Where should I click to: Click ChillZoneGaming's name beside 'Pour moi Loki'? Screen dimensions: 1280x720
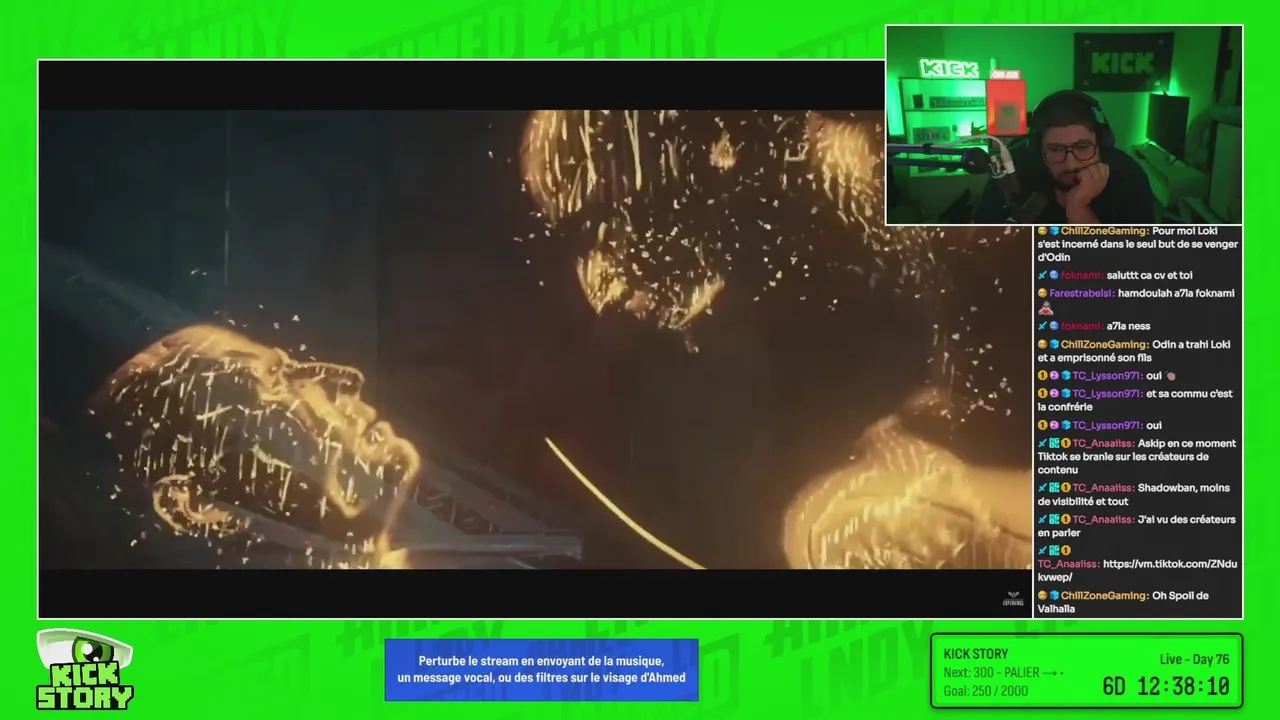coord(1105,231)
